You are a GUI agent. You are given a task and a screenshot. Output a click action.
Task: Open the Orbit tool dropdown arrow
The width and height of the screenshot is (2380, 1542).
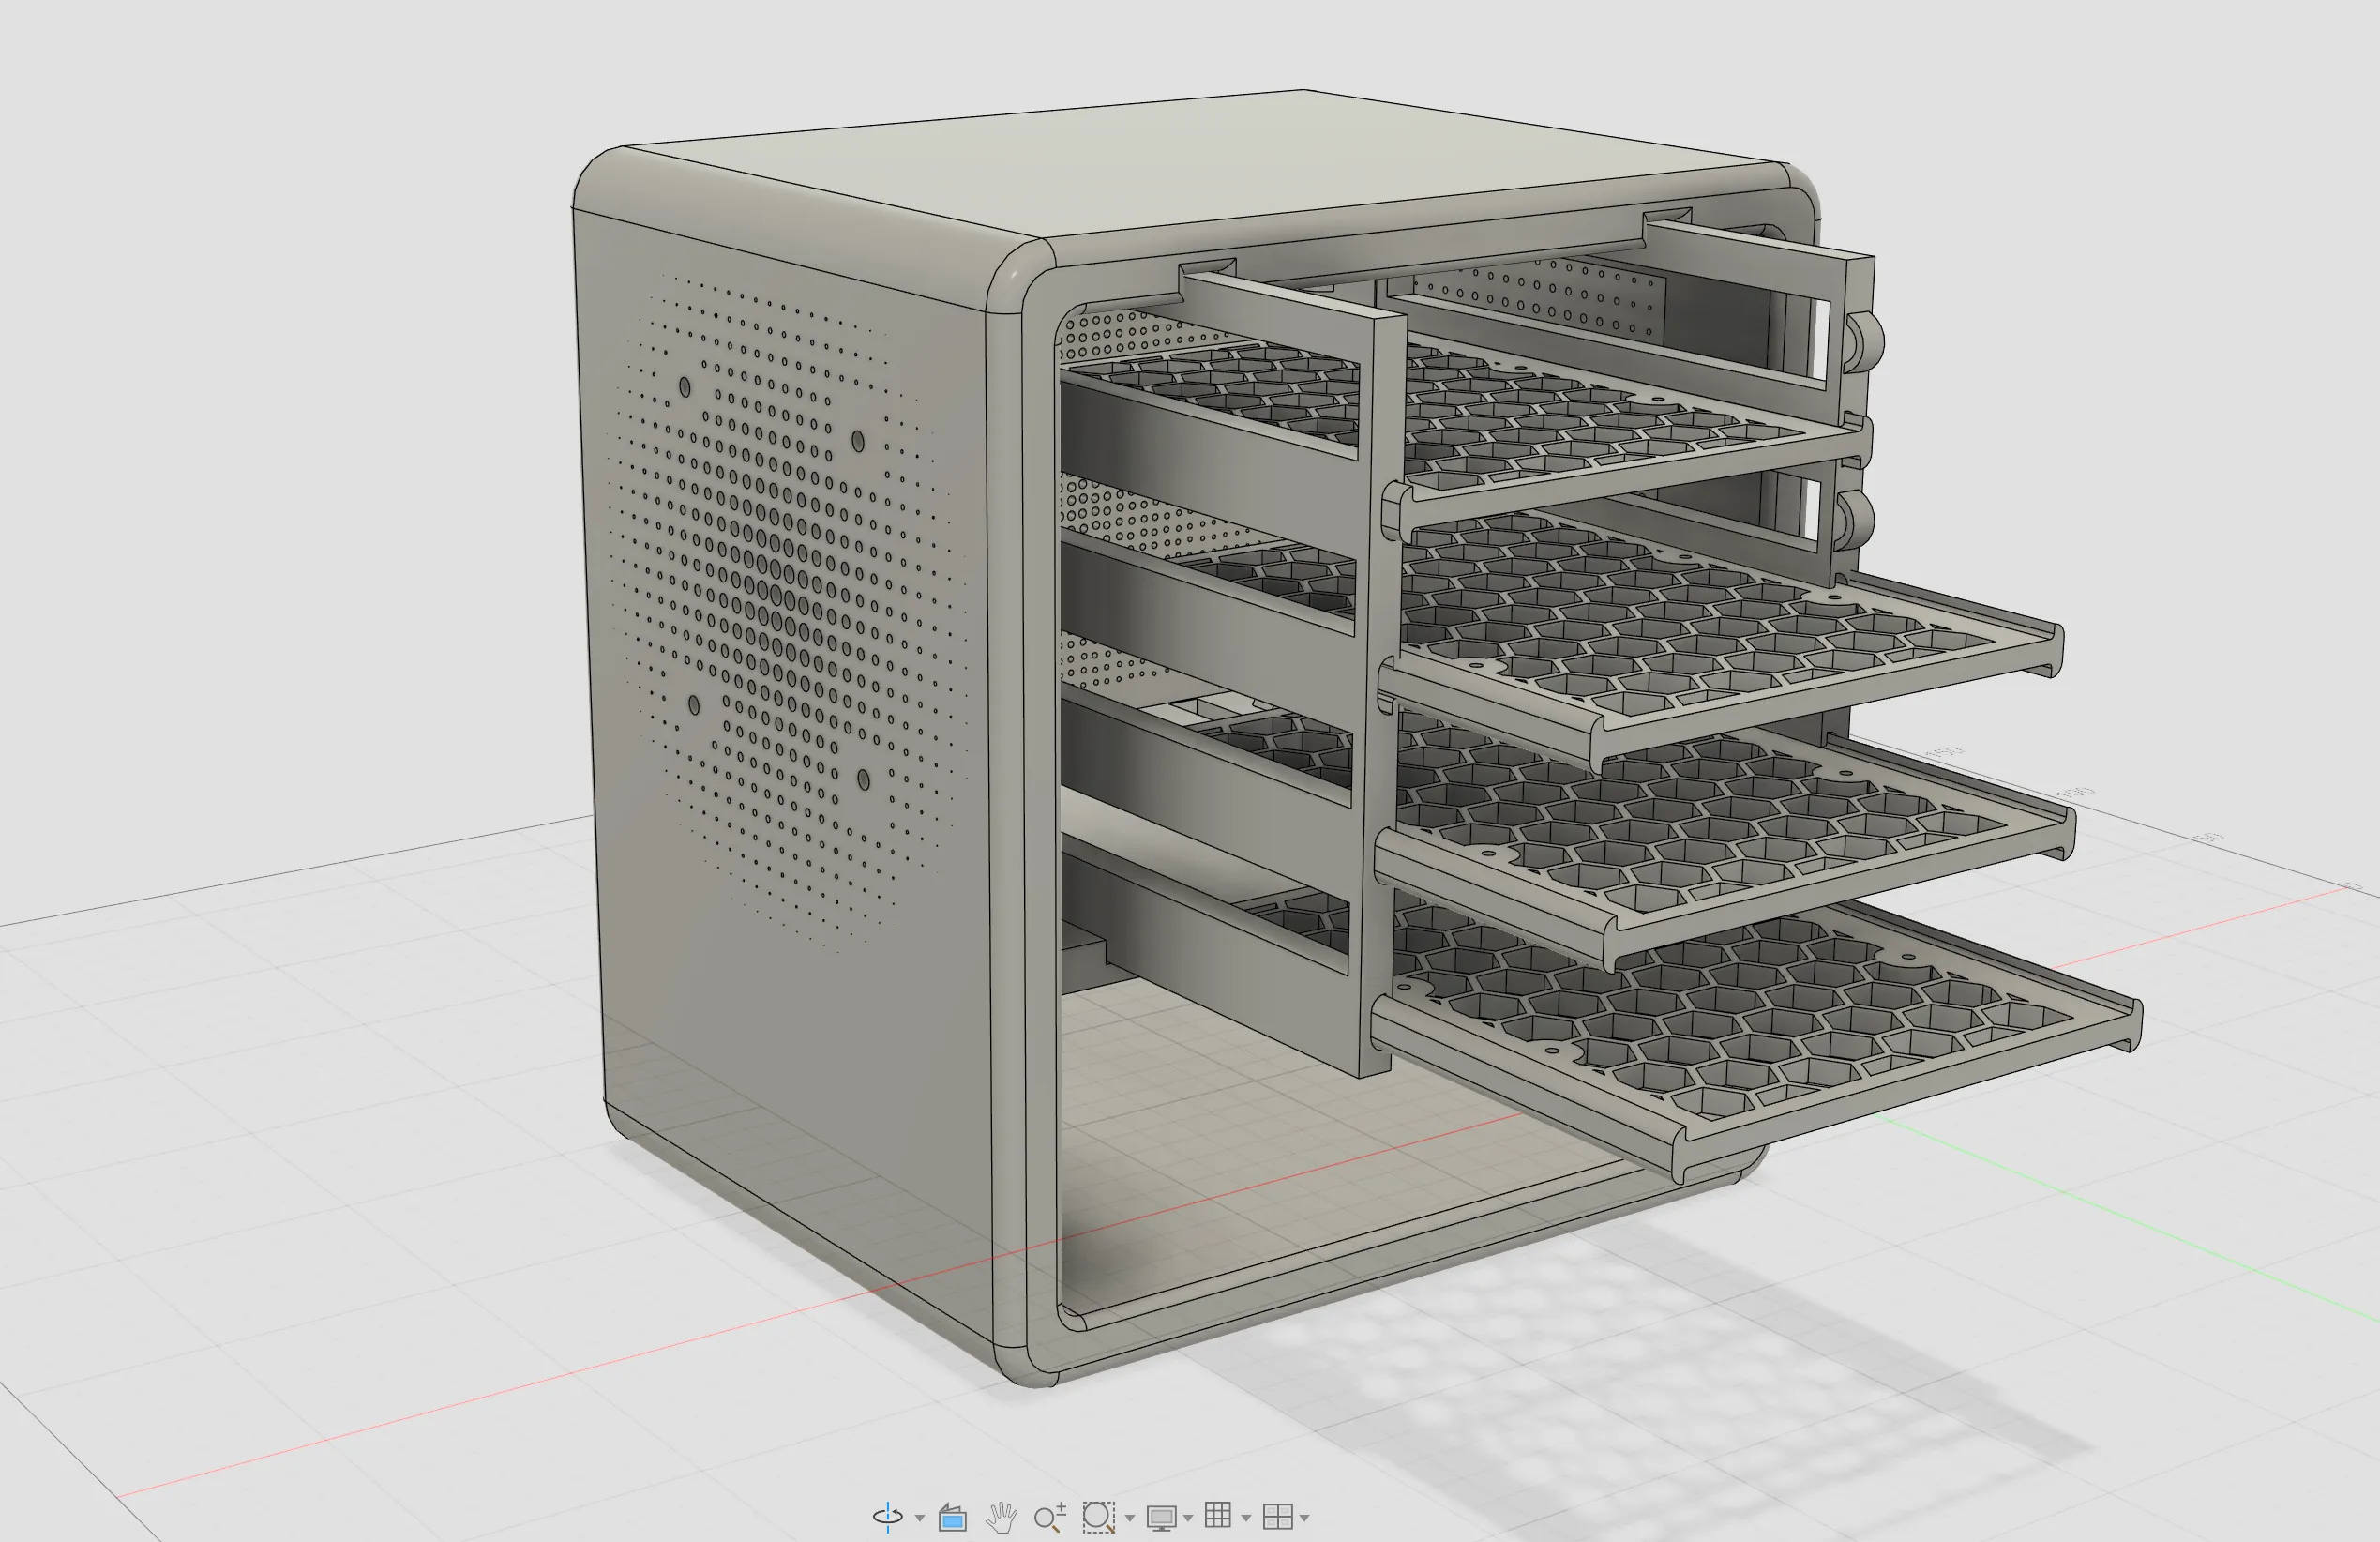tap(919, 1519)
